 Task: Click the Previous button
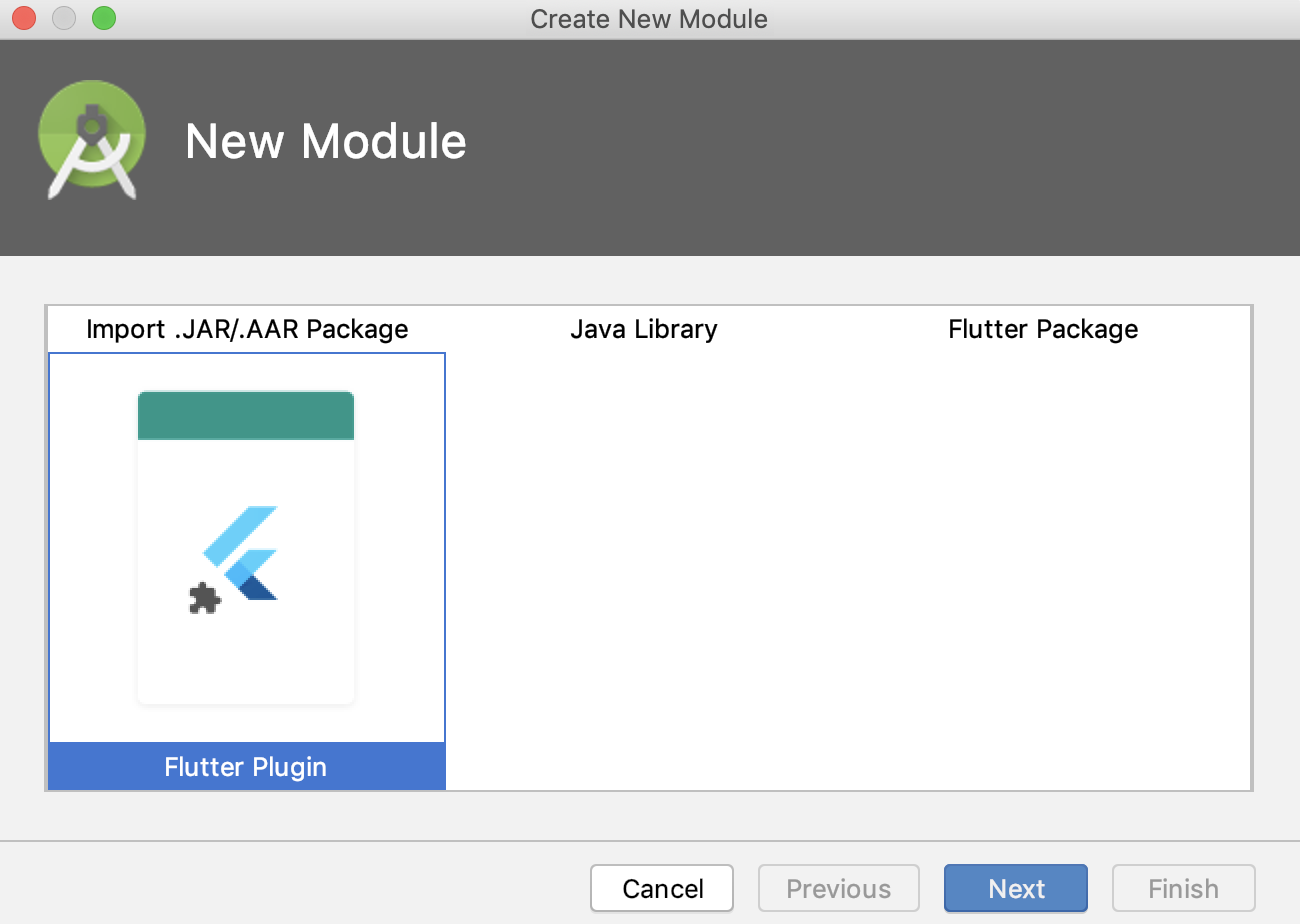839,889
